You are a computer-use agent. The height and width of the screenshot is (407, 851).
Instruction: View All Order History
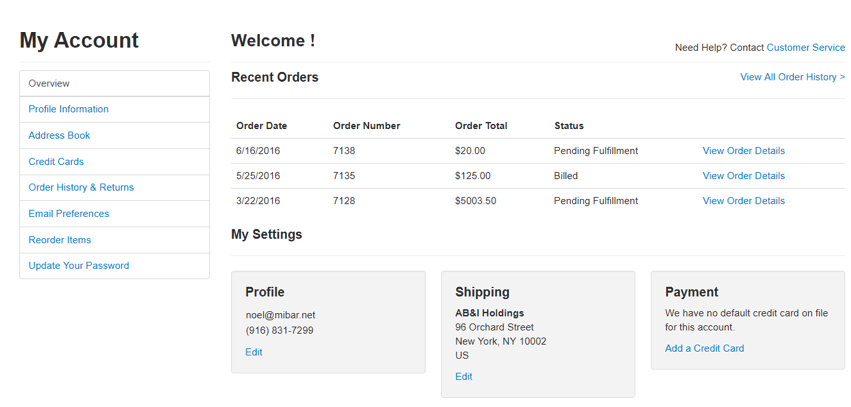(x=792, y=77)
